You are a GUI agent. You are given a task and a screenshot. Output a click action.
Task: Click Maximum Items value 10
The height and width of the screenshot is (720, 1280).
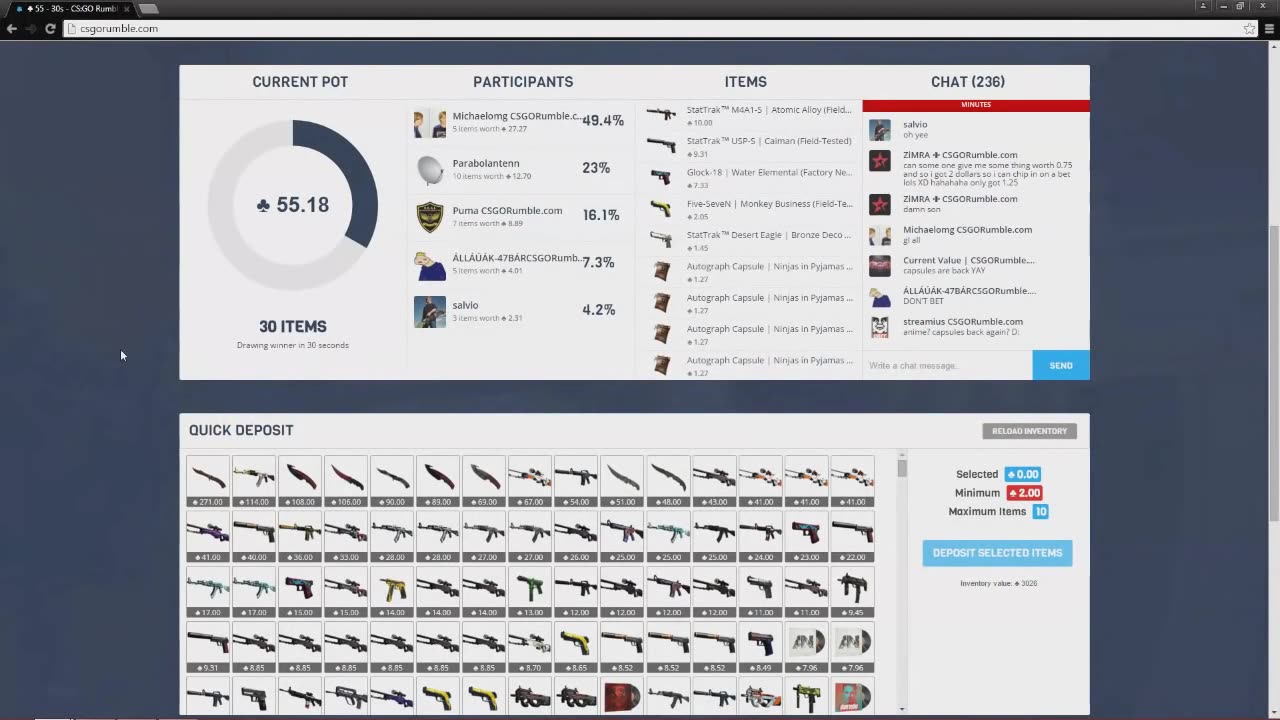(1041, 511)
